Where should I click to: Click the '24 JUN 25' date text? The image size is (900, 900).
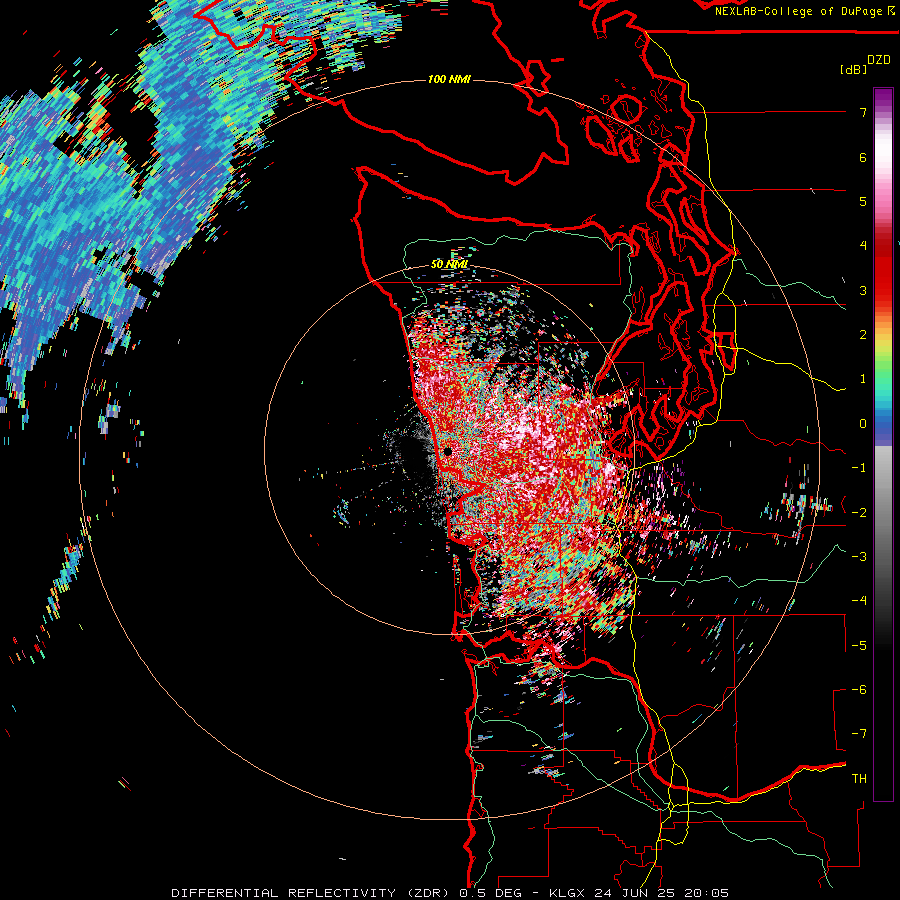pos(633,893)
